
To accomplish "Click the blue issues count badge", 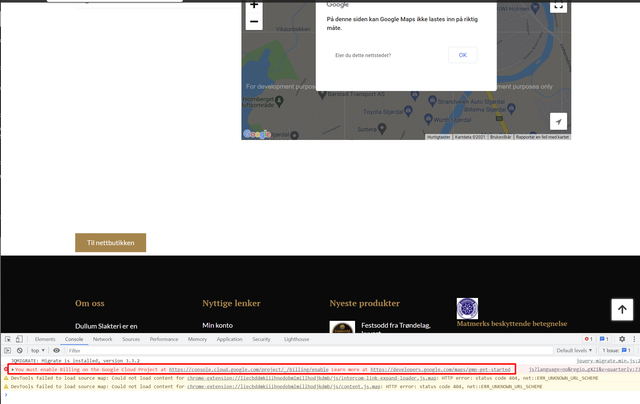I will point(604,339).
